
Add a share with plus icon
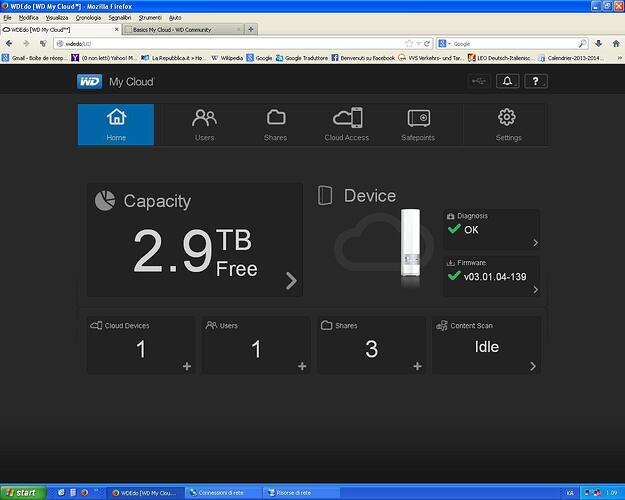pos(417,366)
